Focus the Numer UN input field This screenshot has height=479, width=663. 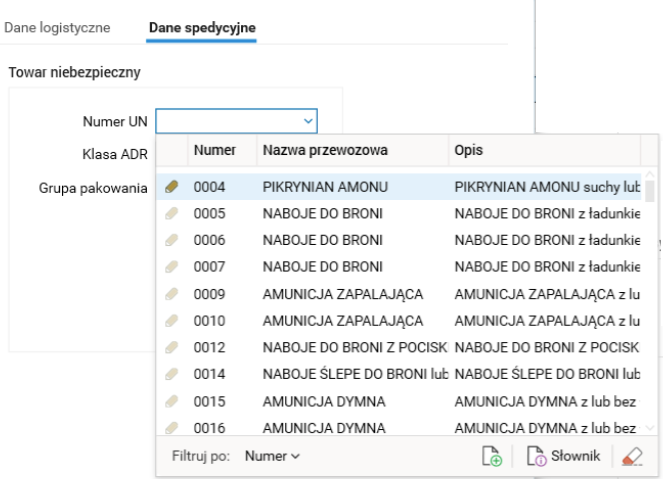(228, 121)
